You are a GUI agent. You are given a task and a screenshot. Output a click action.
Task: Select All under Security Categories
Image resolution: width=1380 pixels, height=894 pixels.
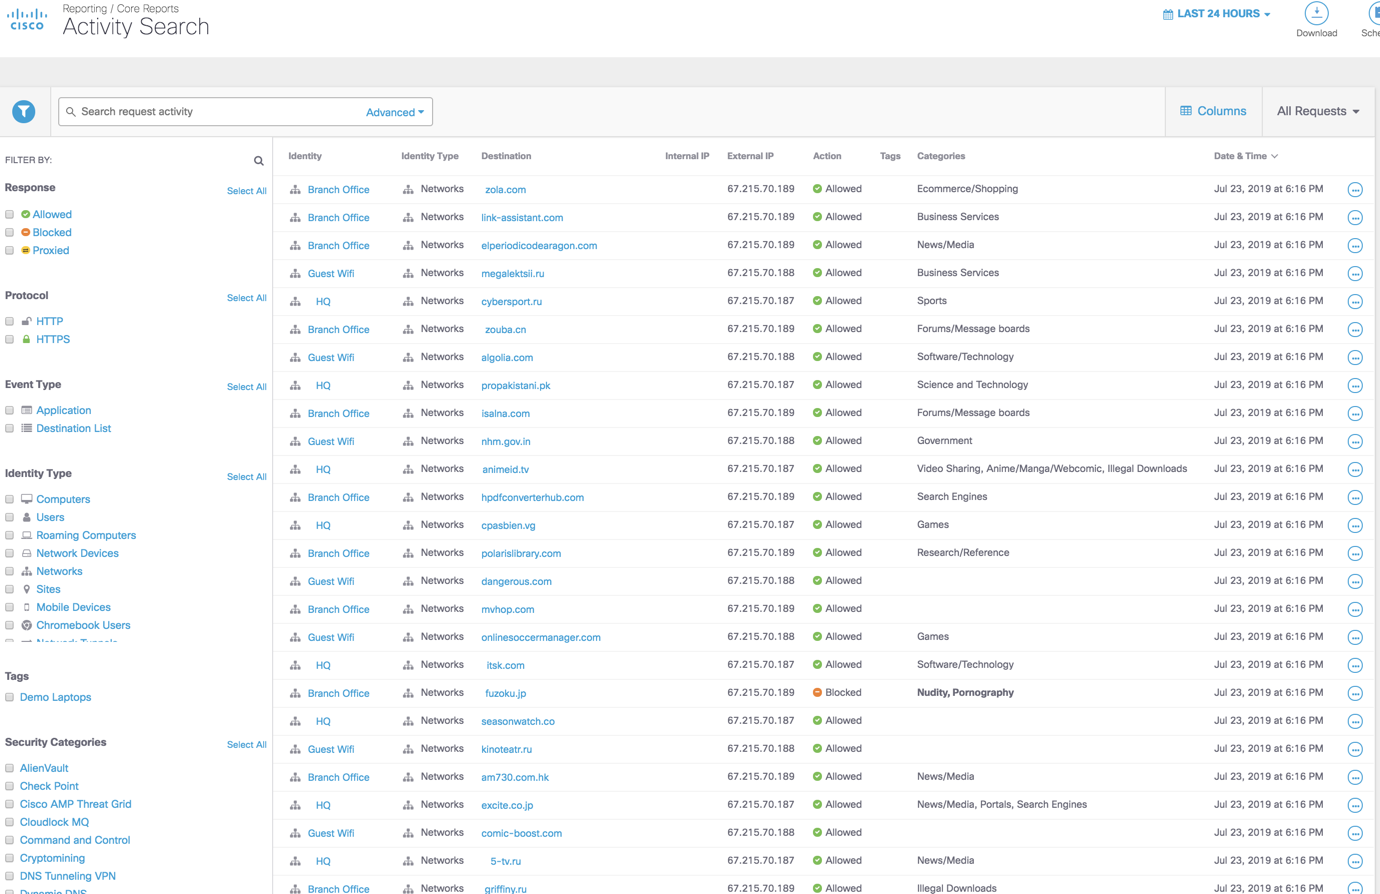tap(246, 745)
